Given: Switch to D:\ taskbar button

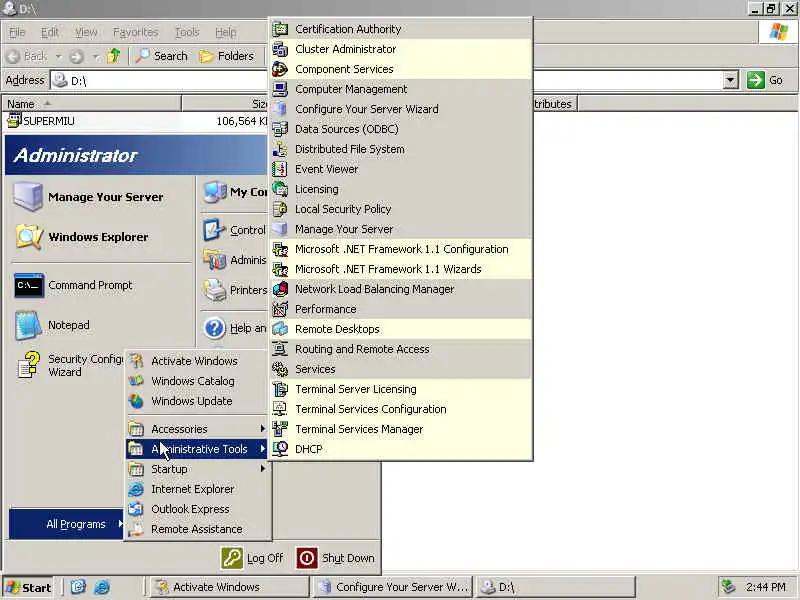Looking at the screenshot, I should coord(555,587).
